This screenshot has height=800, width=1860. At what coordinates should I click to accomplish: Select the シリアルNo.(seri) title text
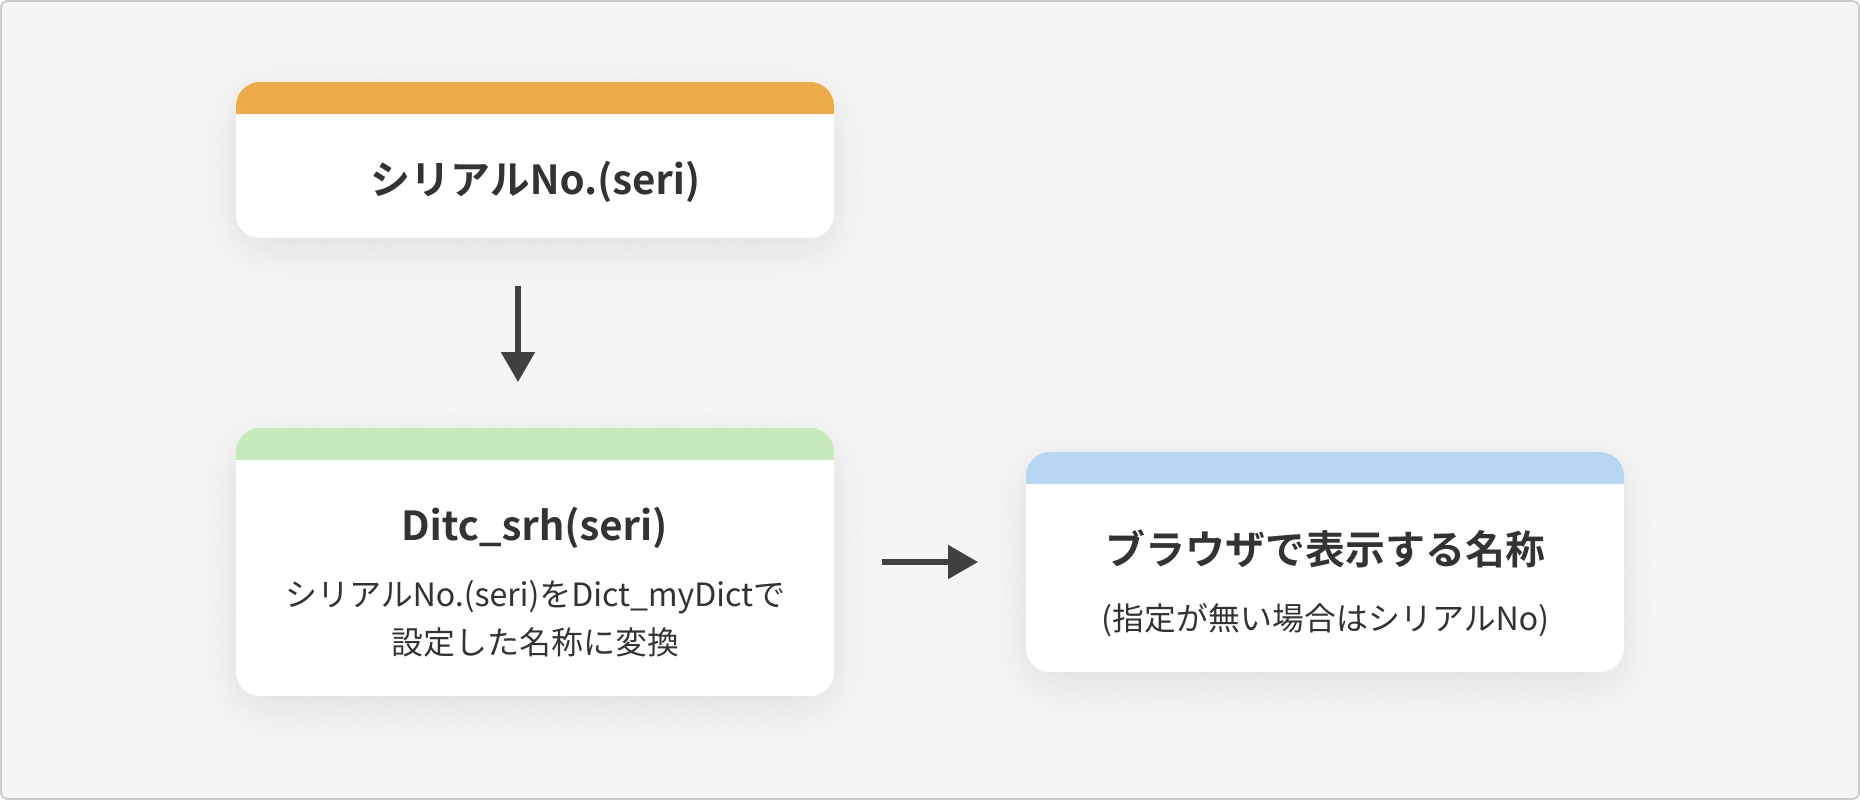point(535,179)
